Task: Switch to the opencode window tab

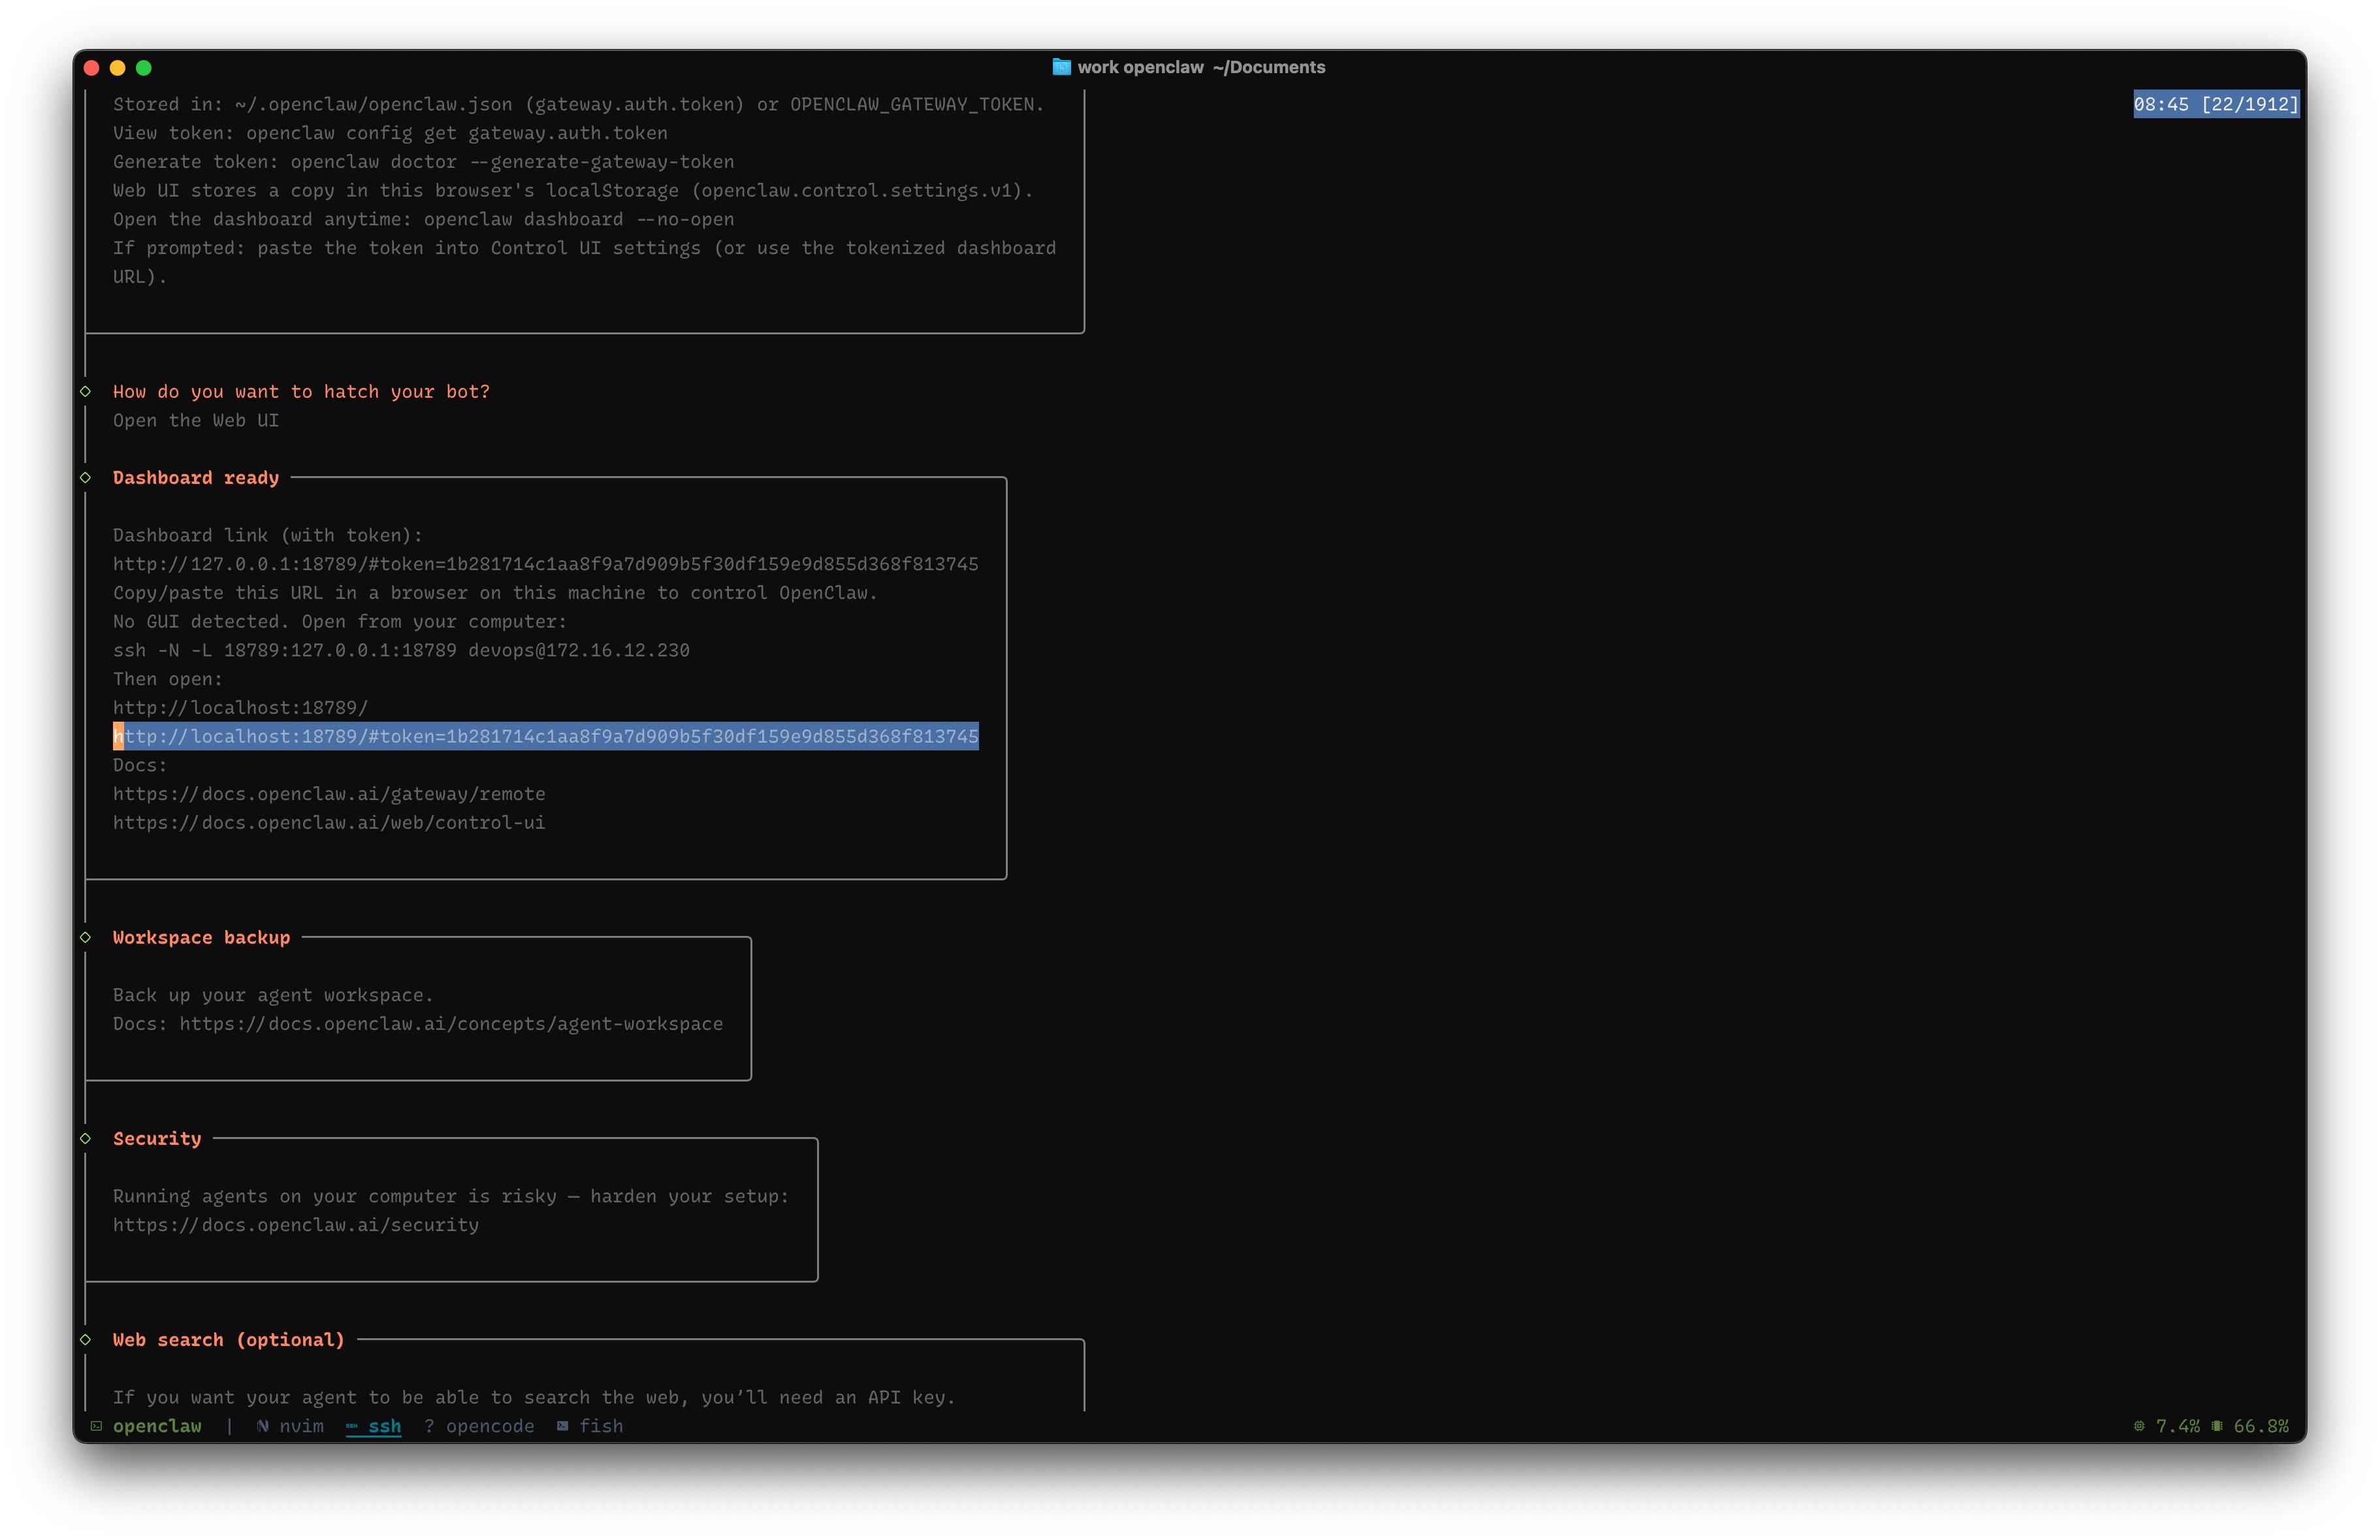Action: pyautogui.click(x=489, y=1426)
